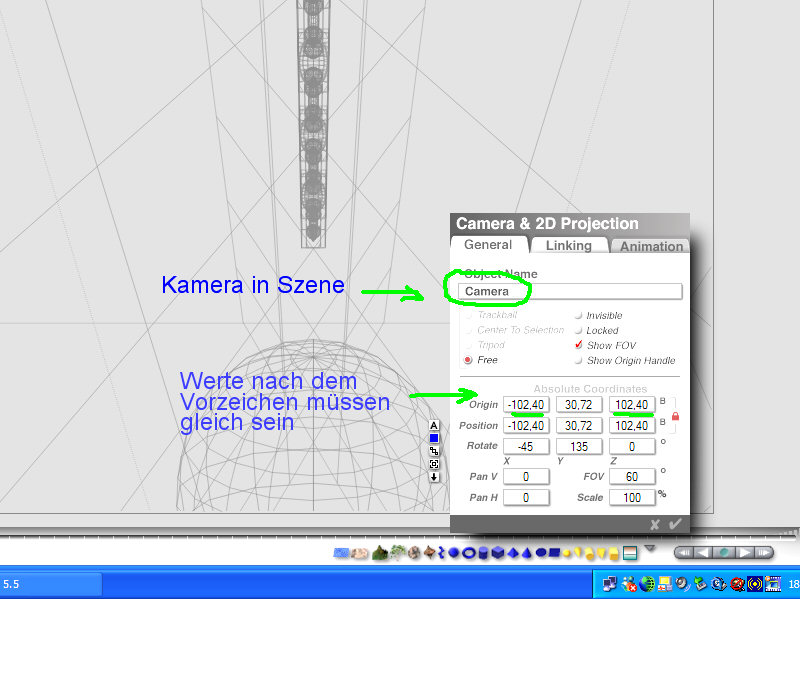Click Position Y field
Image resolution: width=800 pixels, height=684 pixels.
pos(579,425)
